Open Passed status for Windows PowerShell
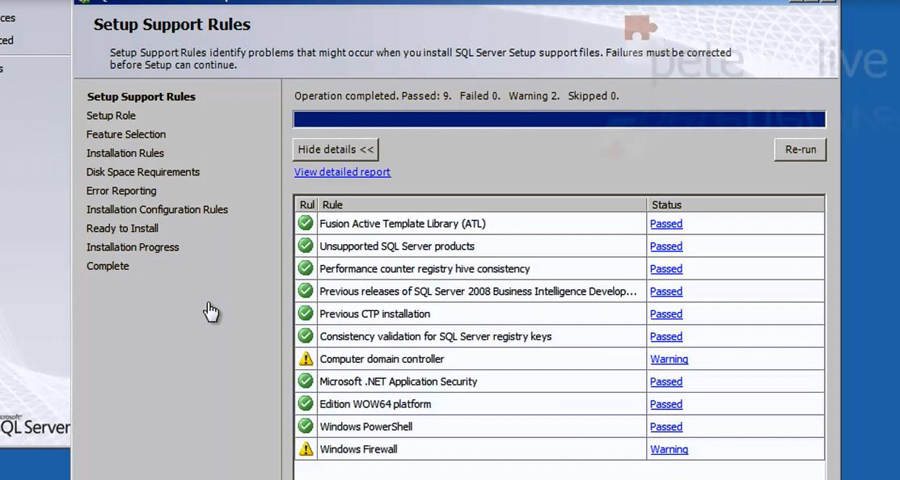The height and width of the screenshot is (480, 900). [666, 427]
